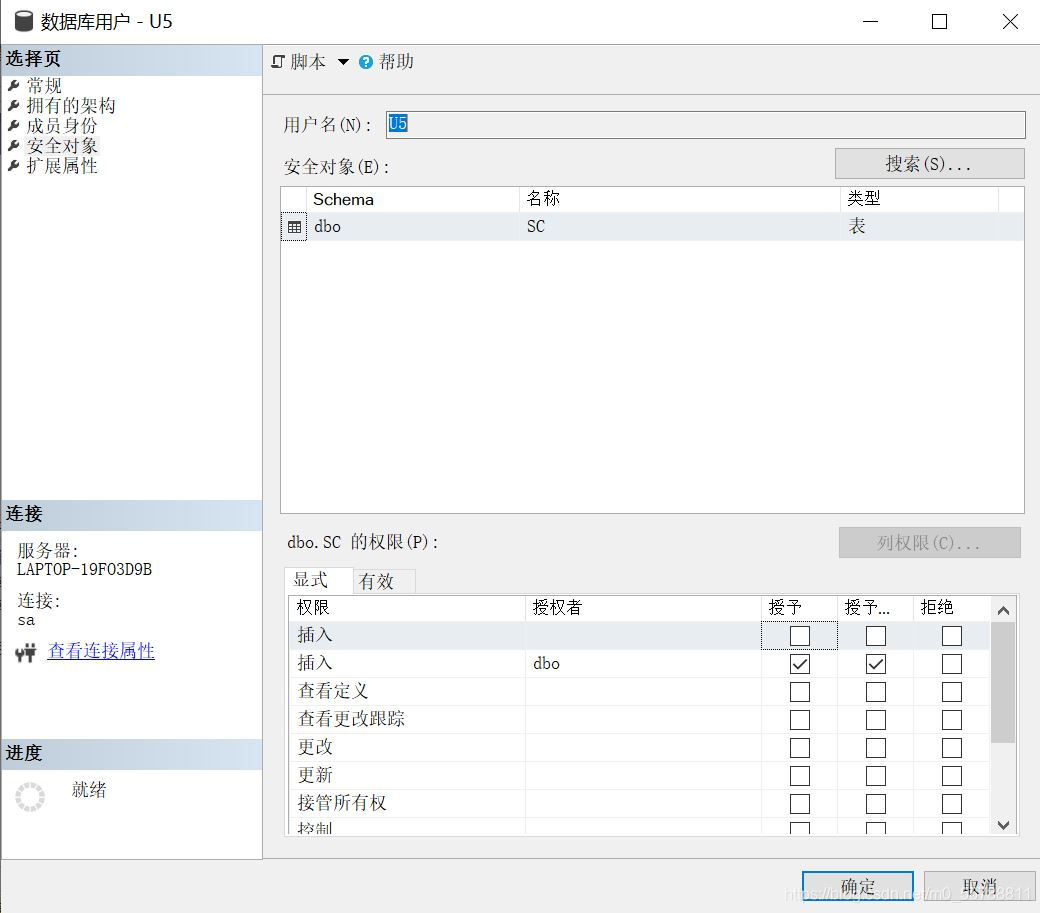
Task: Open the 拥有的架构 page
Action: point(71,105)
